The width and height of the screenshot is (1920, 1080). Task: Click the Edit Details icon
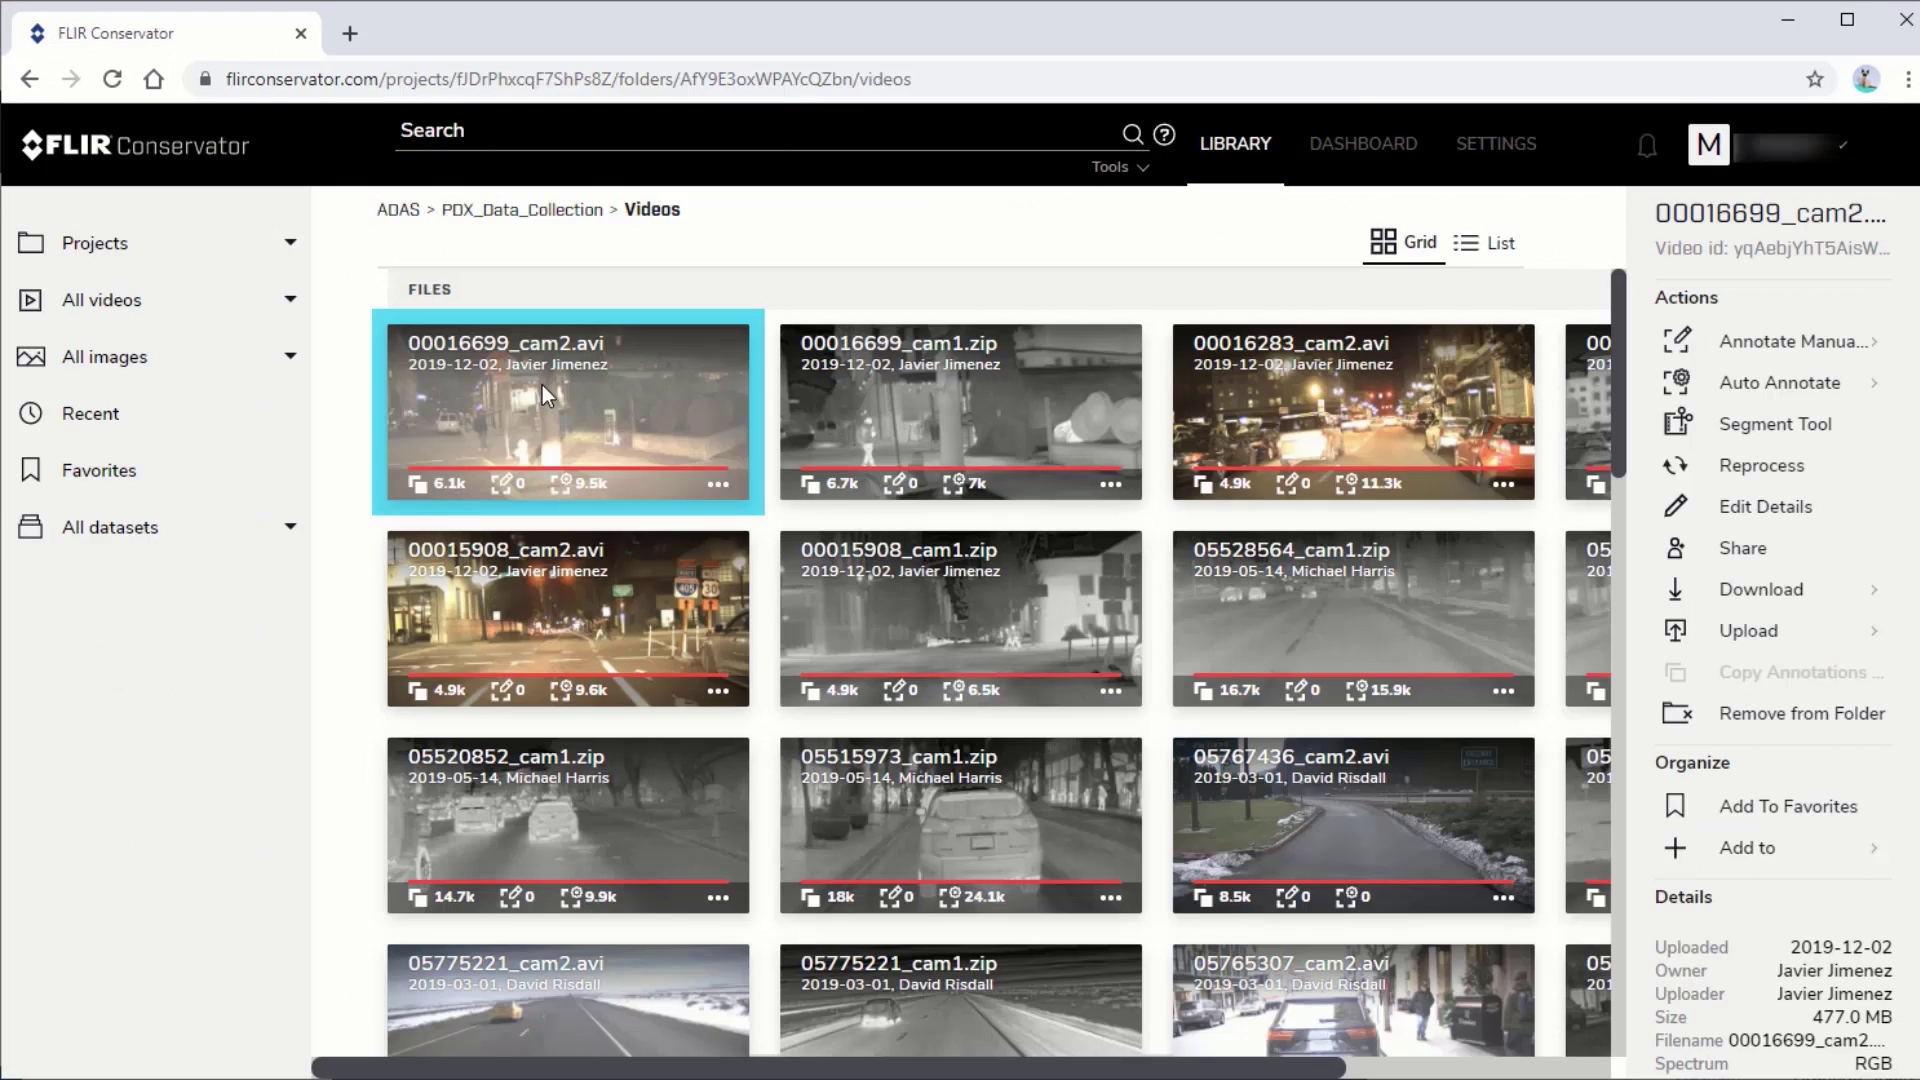tap(1677, 505)
